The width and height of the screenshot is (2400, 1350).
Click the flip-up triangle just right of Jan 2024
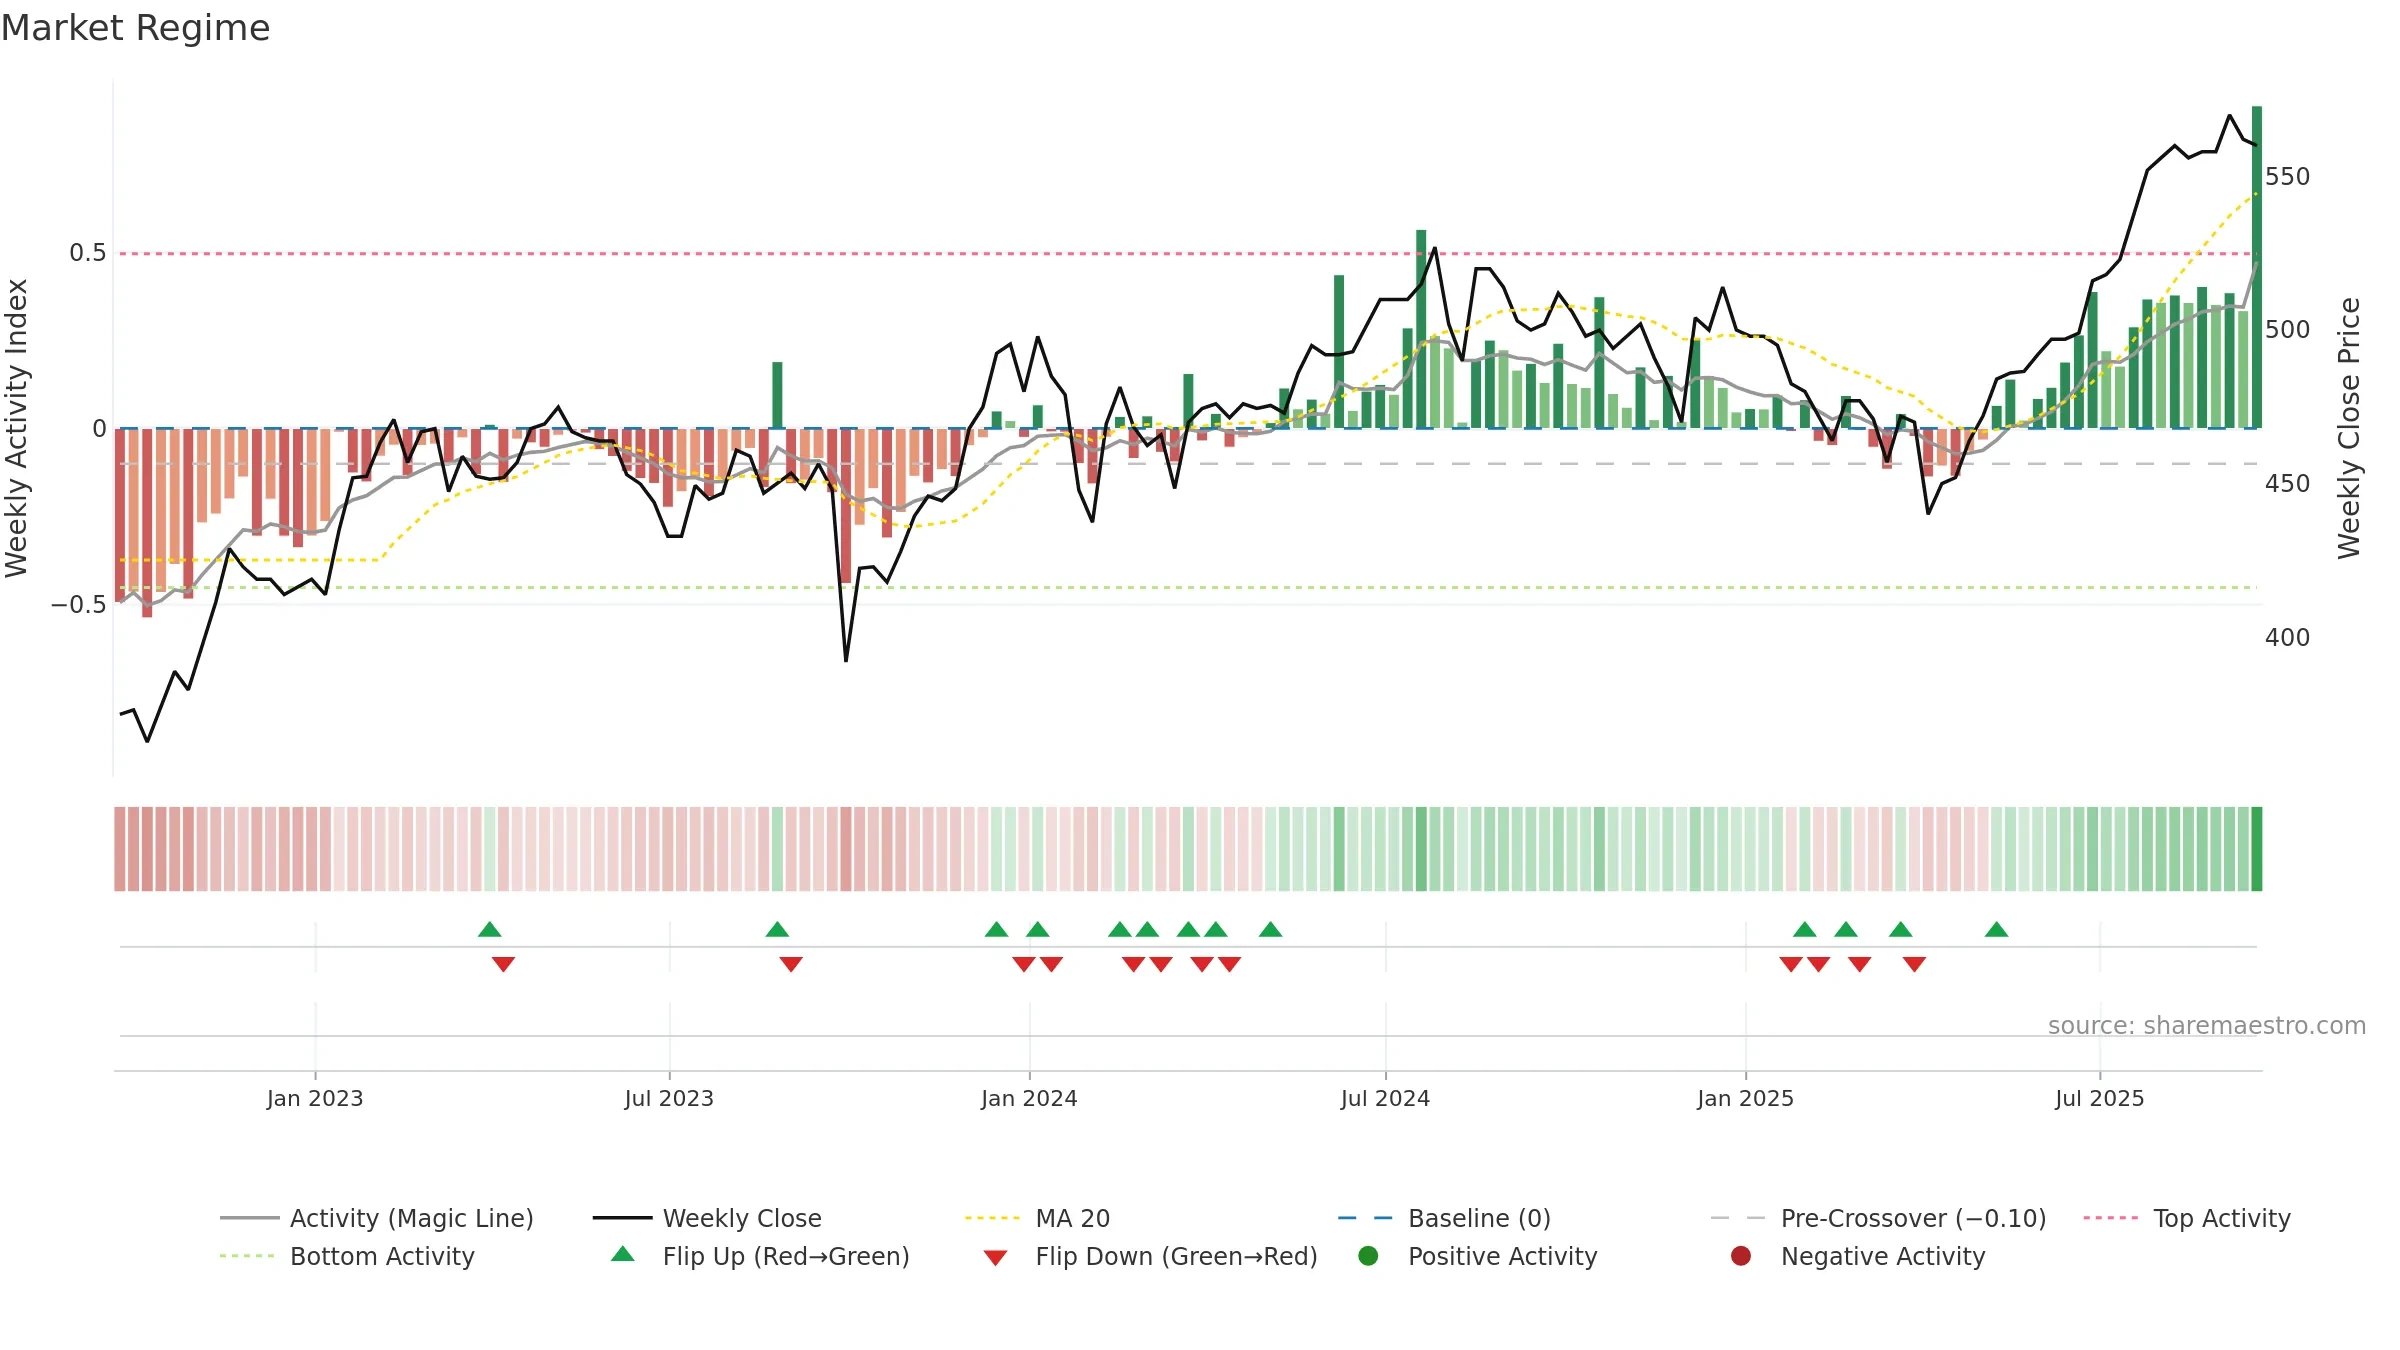1038,929
